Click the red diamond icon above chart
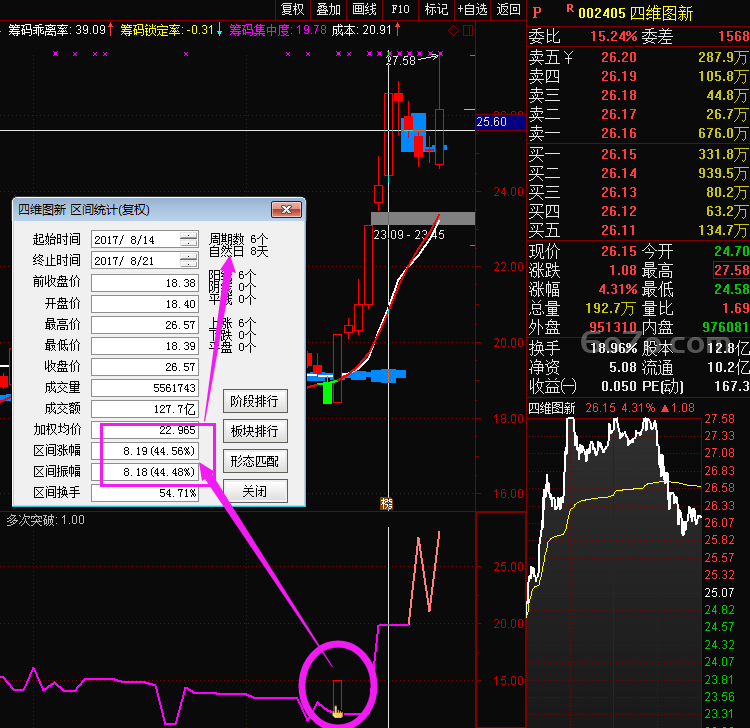Screen dimensions: 750x728 pos(453,31)
